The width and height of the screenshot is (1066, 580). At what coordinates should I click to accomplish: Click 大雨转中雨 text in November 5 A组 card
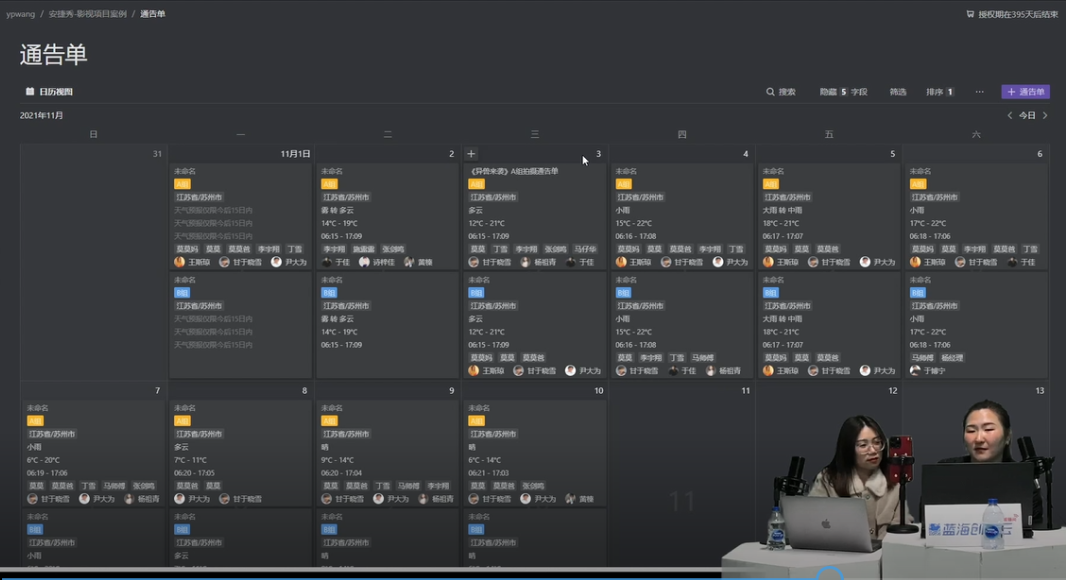(783, 210)
